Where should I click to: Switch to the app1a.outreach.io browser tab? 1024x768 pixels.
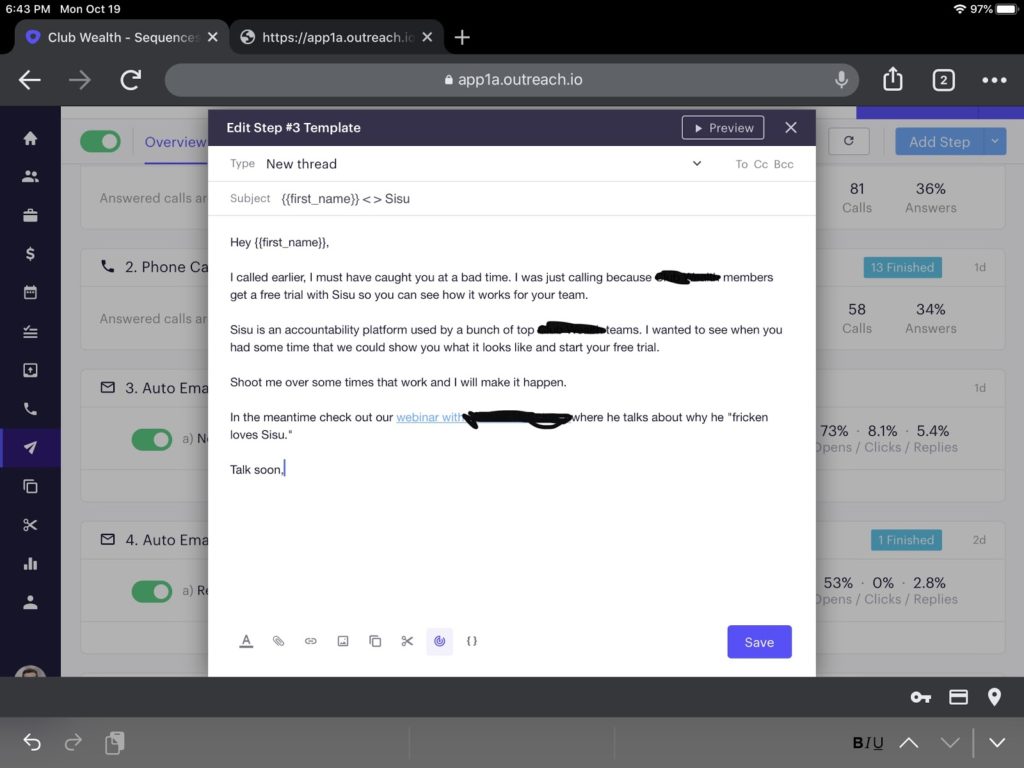[338, 37]
